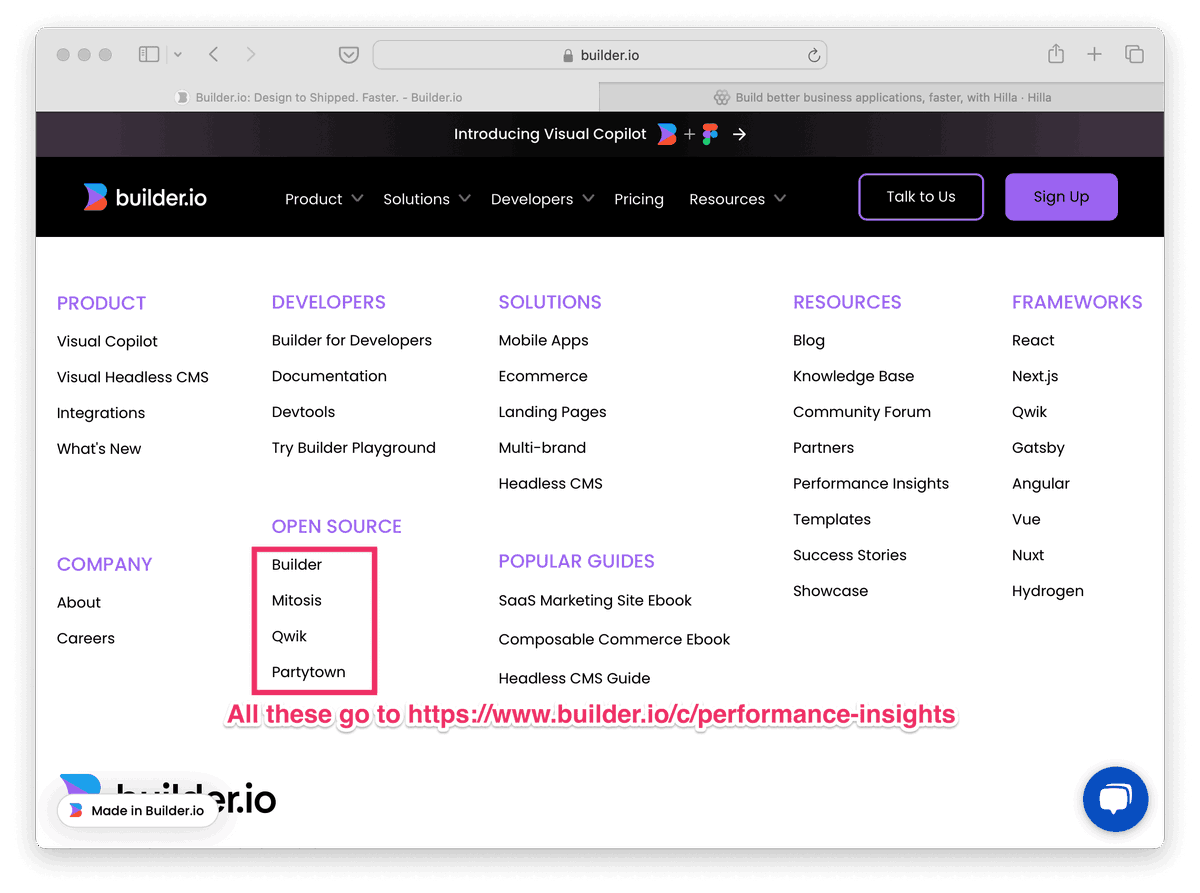This screenshot has height=893, width=1200.
Task: Open the Partners link
Action: pos(823,448)
